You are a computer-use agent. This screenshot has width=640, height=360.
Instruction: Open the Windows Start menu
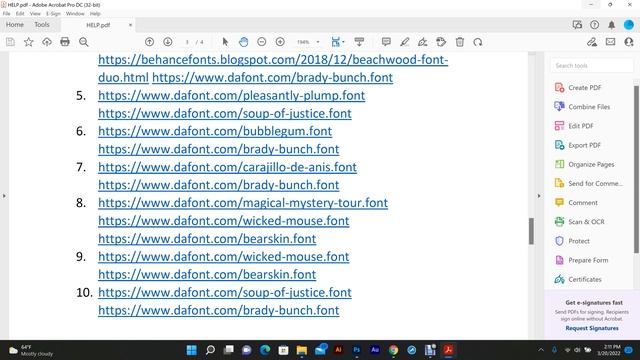(x=191, y=350)
